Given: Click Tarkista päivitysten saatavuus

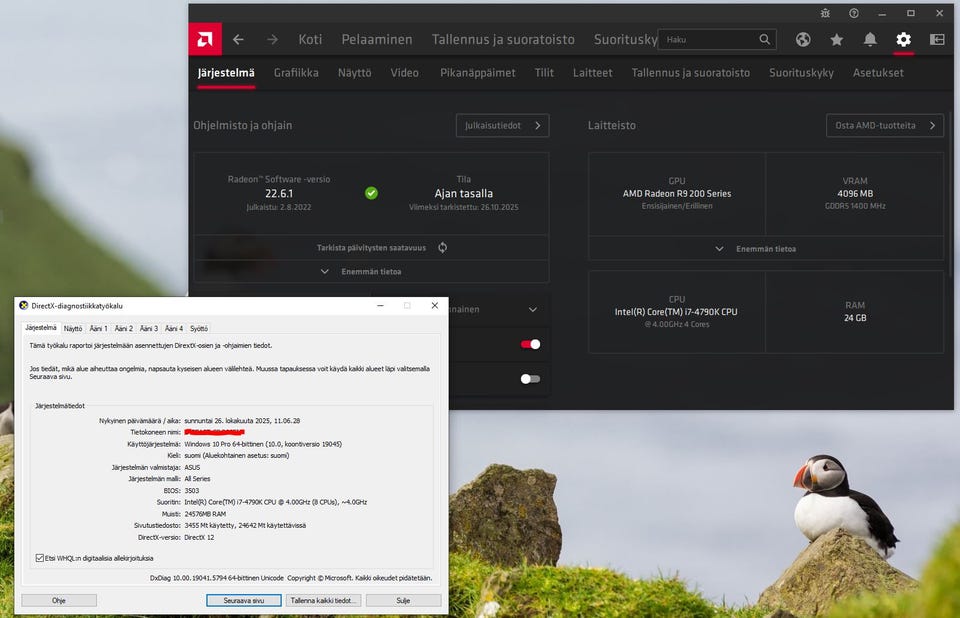Looking at the screenshot, I should pyautogui.click(x=371, y=247).
